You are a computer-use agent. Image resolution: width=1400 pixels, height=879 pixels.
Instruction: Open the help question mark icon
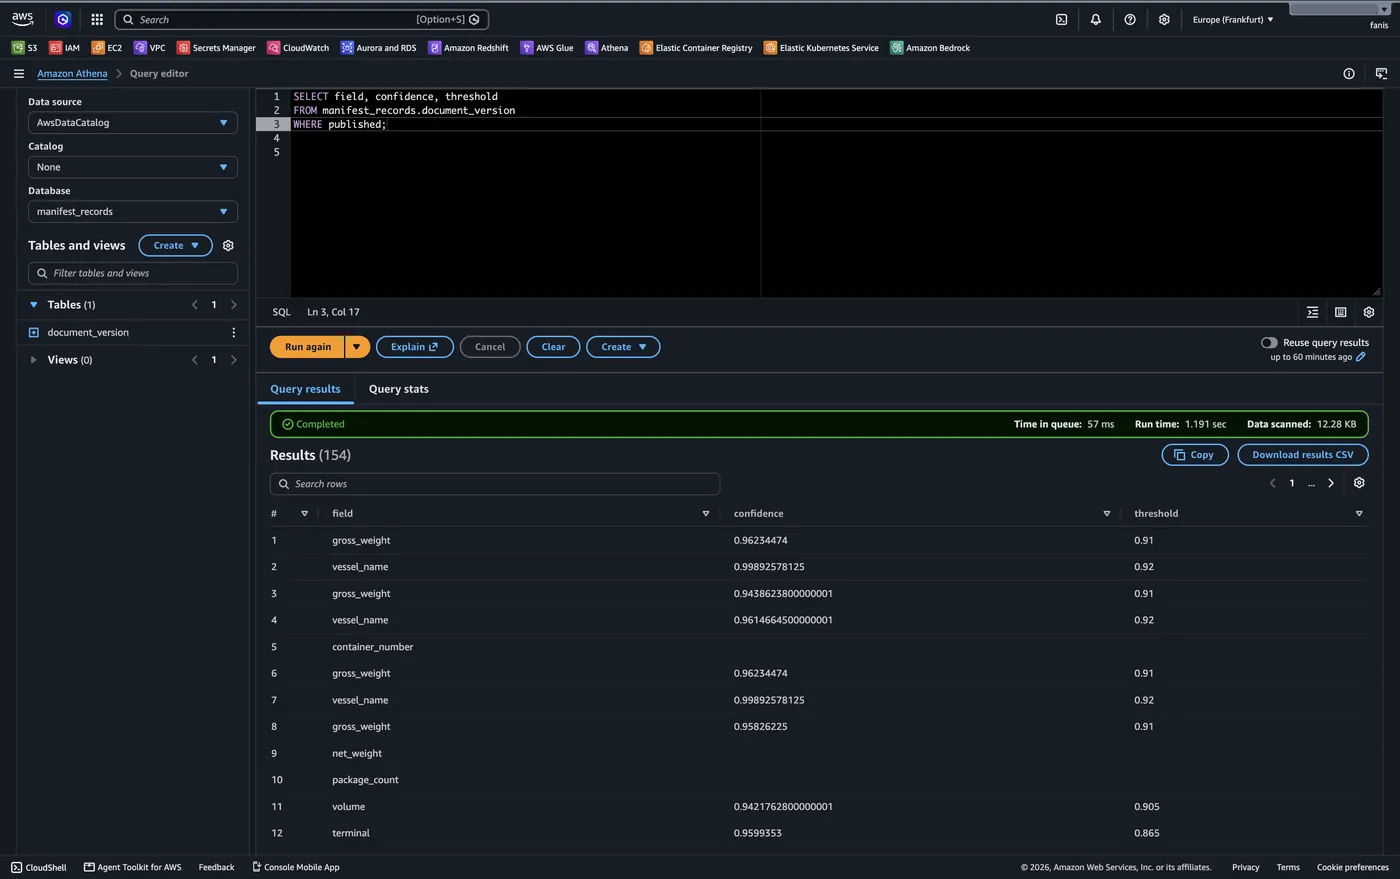(1129, 19)
